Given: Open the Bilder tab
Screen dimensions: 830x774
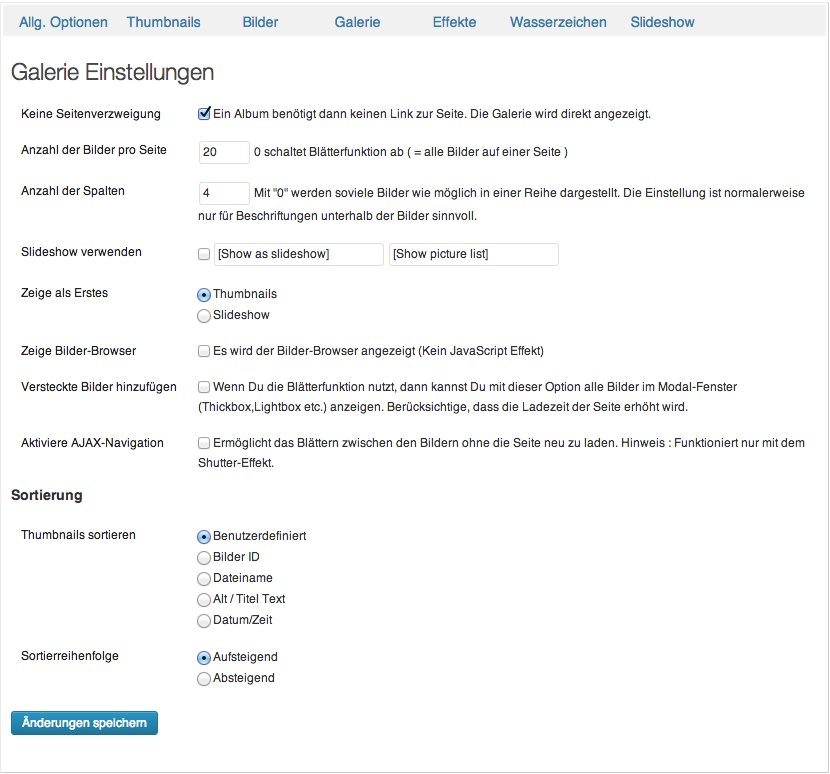Looking at the screenshot, I should (260, 22).
